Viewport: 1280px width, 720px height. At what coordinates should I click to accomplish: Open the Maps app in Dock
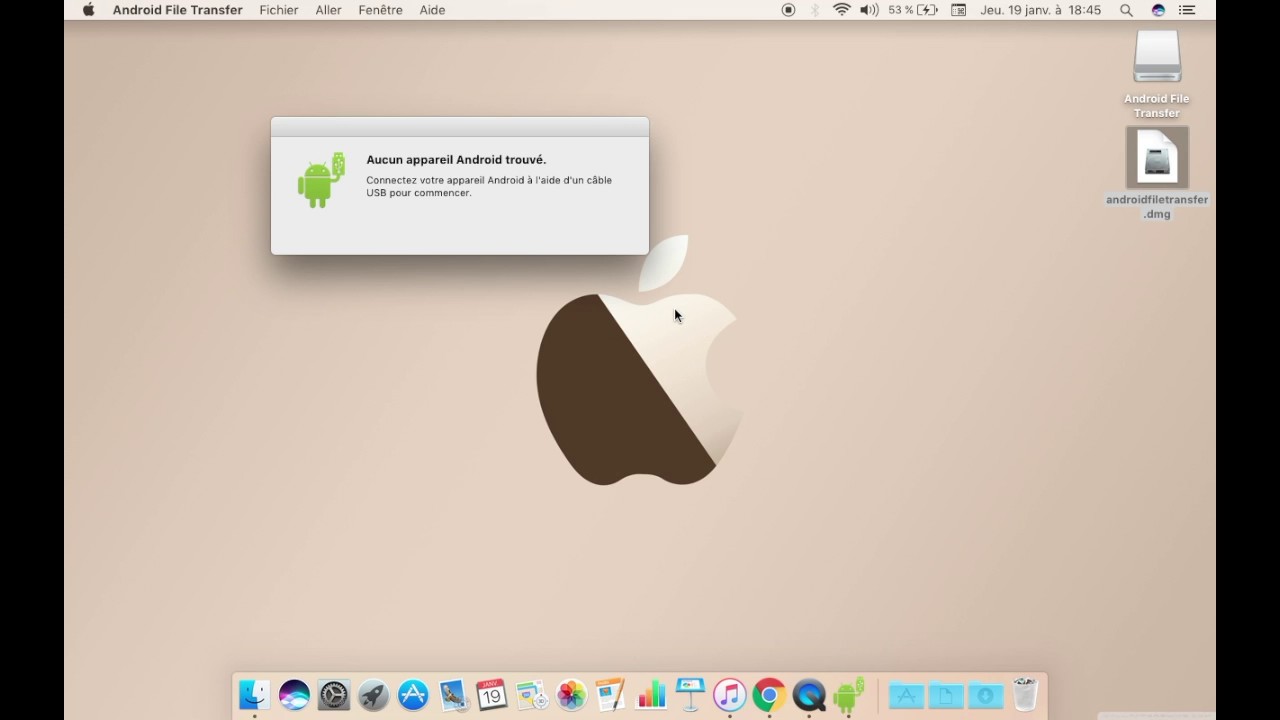(532, 694)
